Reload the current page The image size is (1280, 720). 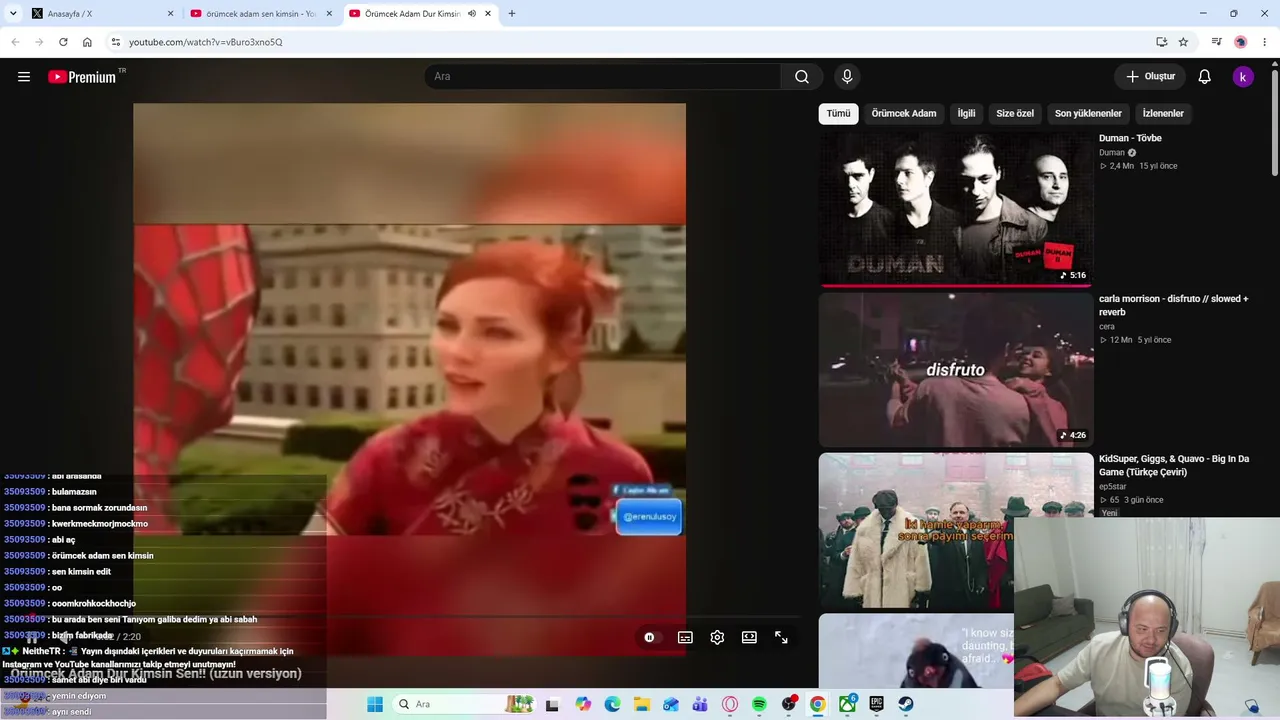point(63,42)
